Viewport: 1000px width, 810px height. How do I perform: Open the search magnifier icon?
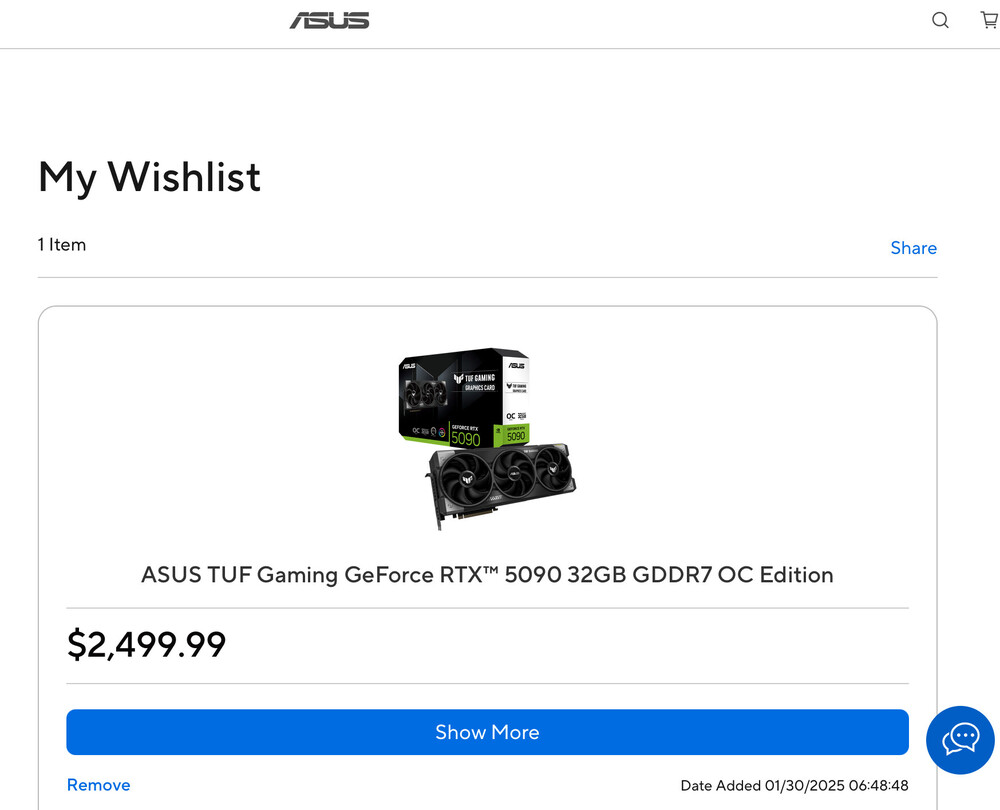click(940, 20)
